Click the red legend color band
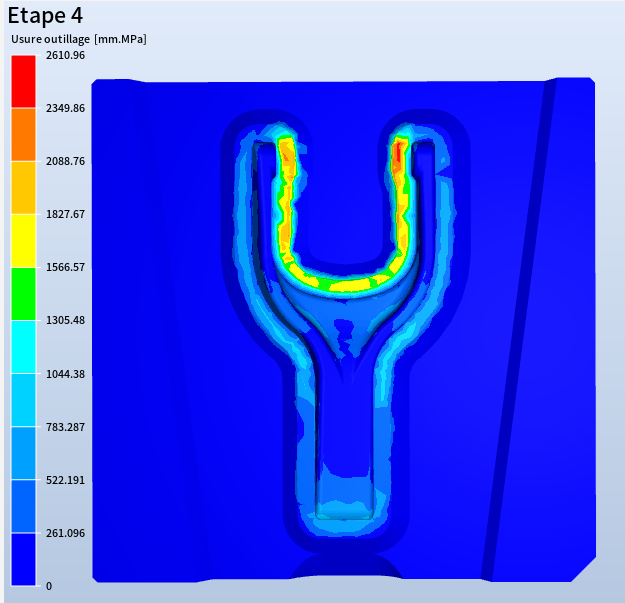The height and width of the screenshot is (603, 625). tap(24, 81)
